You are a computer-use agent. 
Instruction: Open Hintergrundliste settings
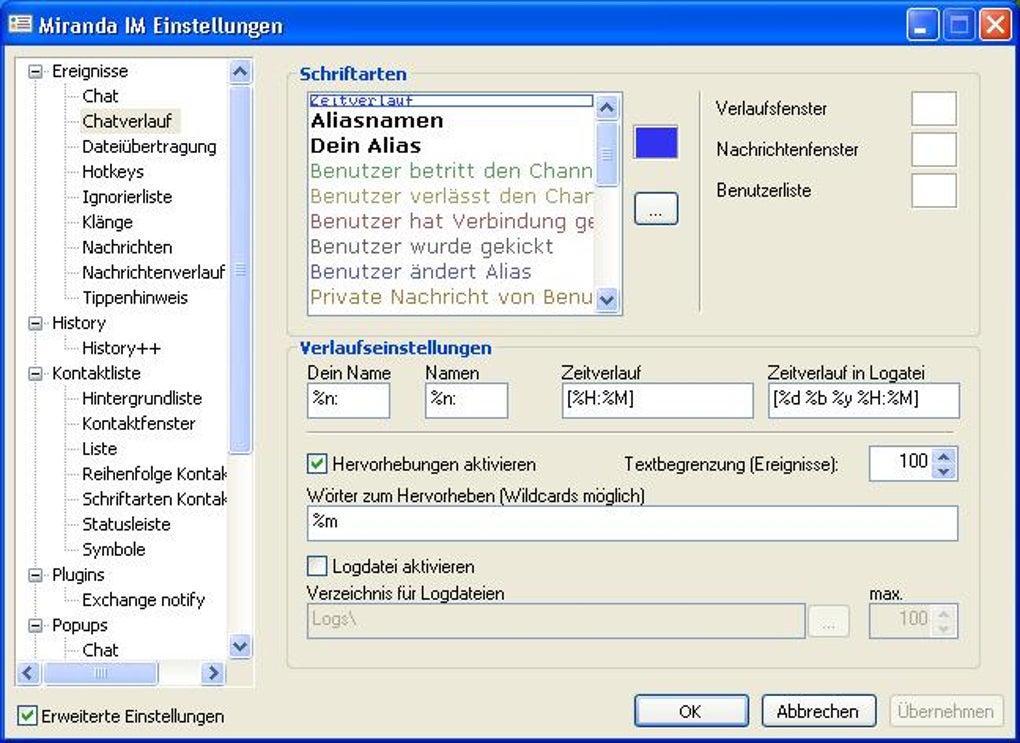[142, 398]
